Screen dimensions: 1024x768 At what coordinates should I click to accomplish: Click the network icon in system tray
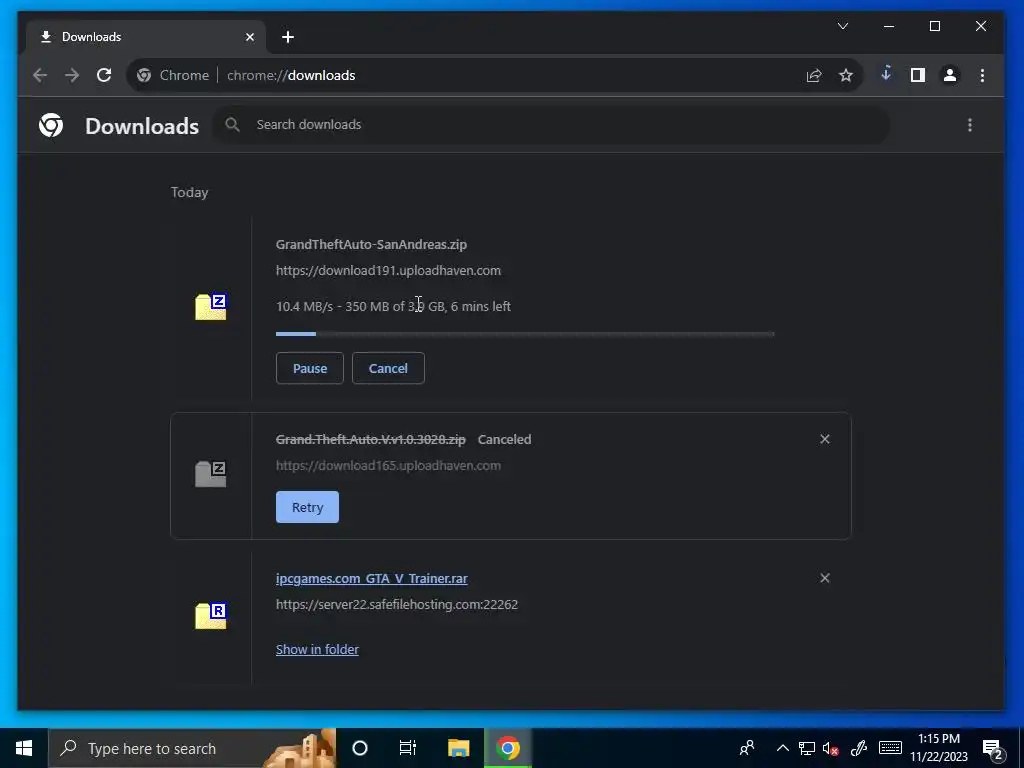point(807,748)
